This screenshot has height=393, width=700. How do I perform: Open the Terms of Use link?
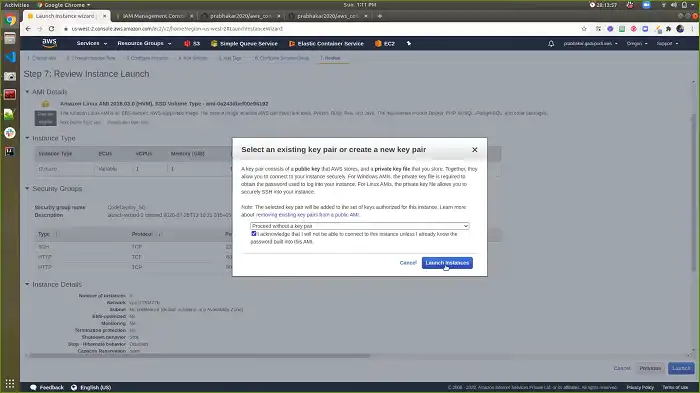point(675,387)
